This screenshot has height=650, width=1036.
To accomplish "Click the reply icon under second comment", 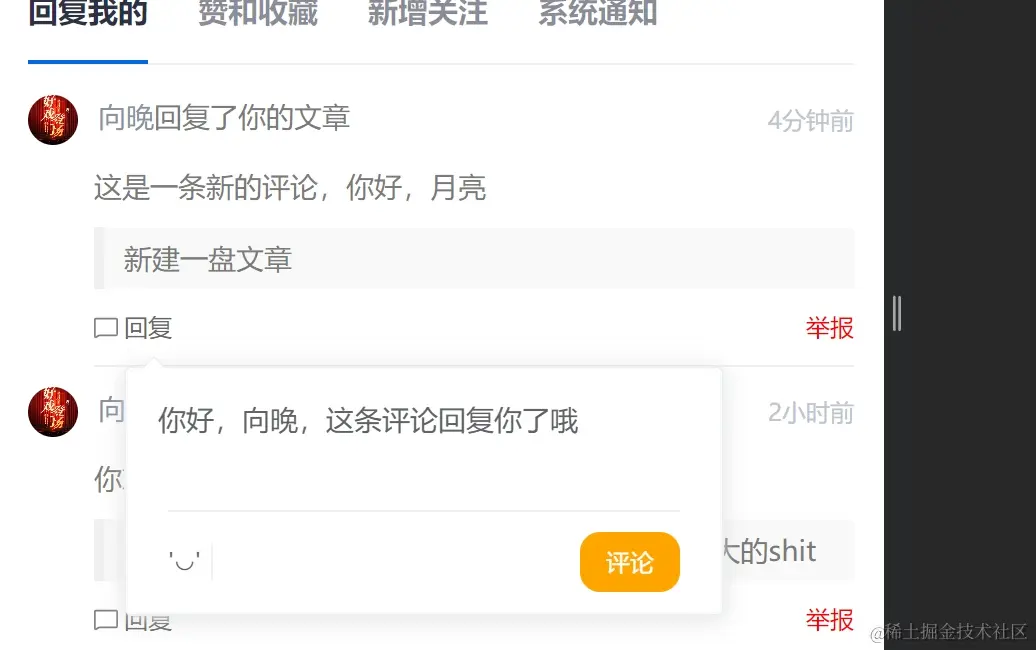I will (x=106, y=620).
